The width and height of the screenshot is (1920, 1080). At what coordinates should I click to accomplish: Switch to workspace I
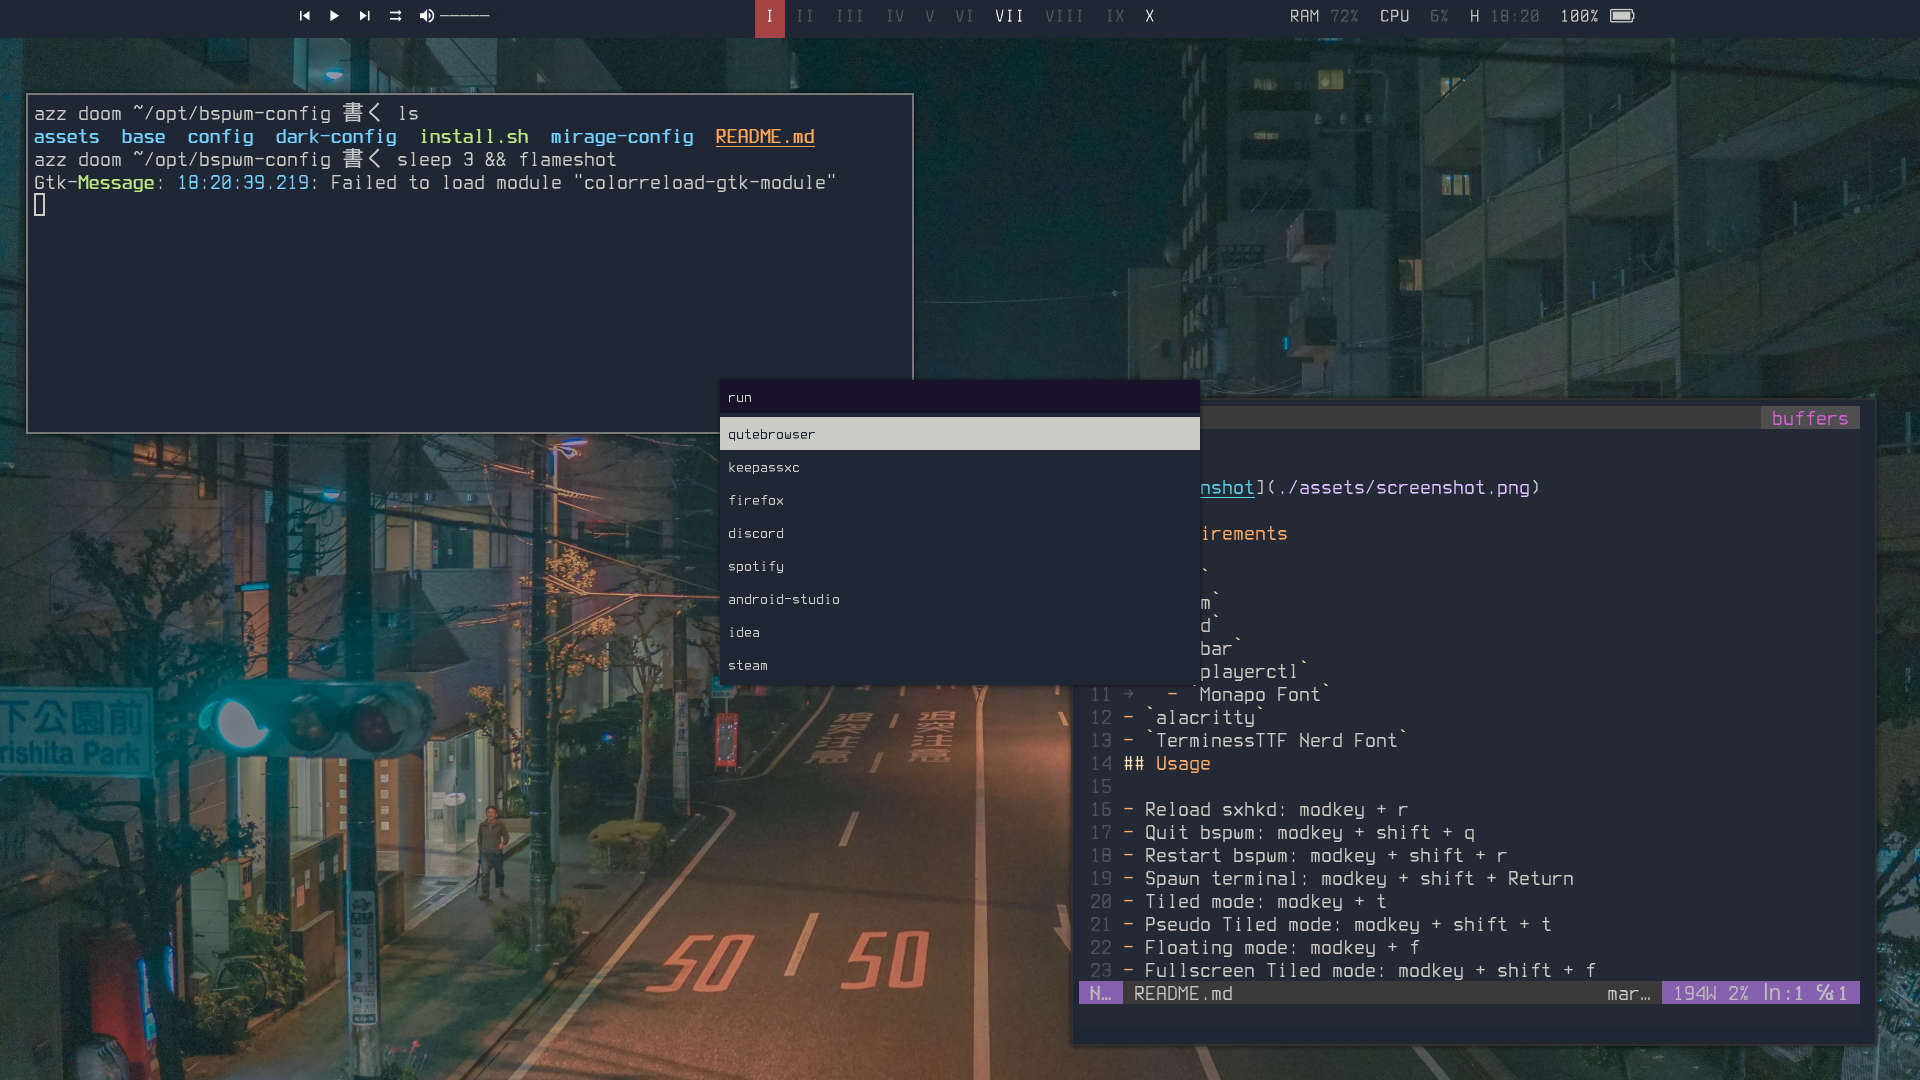pyautogui.click(x=769, y=17)
